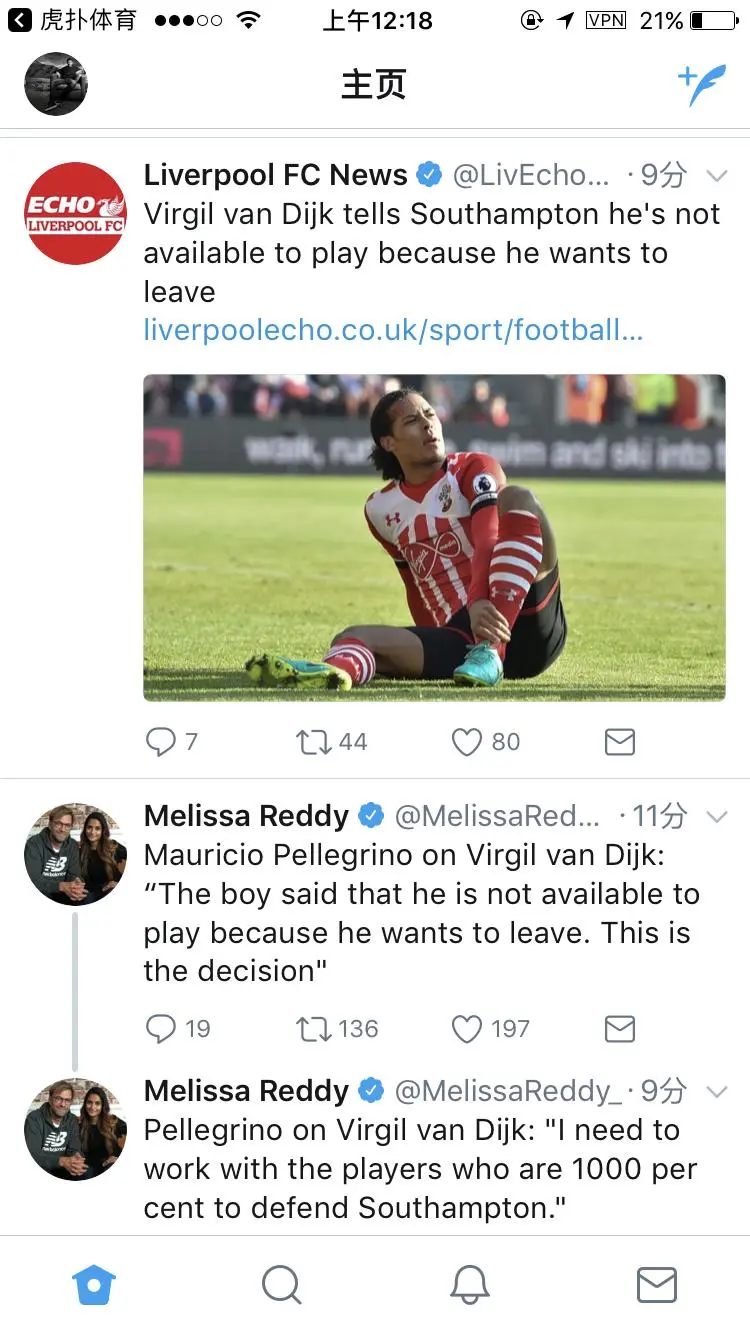View the Virgil van Dijk photo
The height and width of the screenshot is (1334, 750).
click(x=434, y=537)
